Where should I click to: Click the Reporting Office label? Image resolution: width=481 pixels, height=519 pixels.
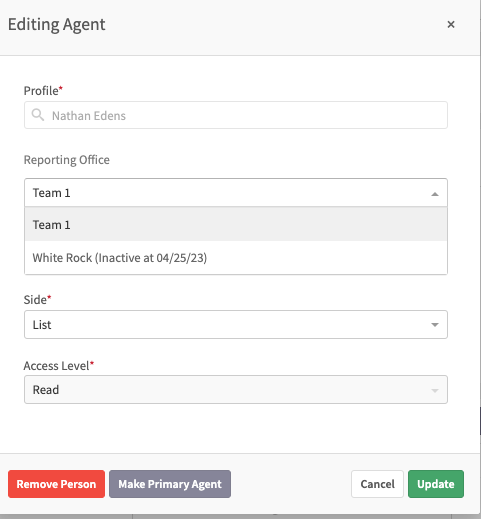click(67, 160)
